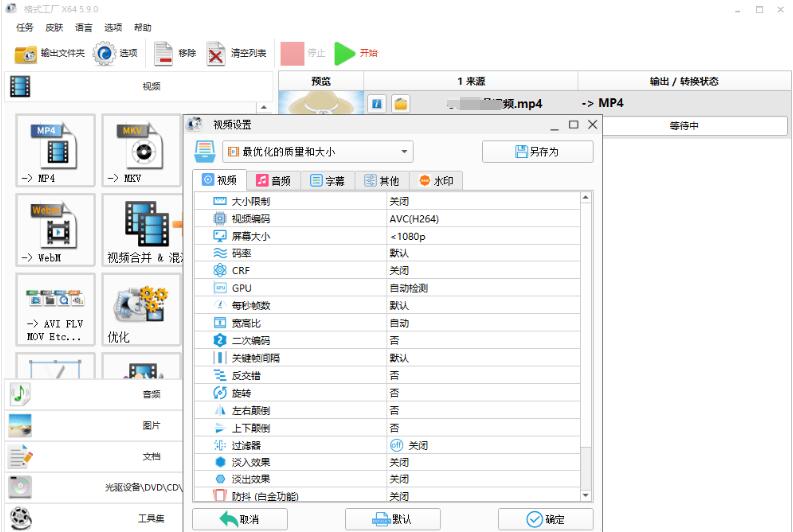Select the 每秒帧数 row
Screen dimensions: 793x532
pyautogui.click(x=387, y=306)
